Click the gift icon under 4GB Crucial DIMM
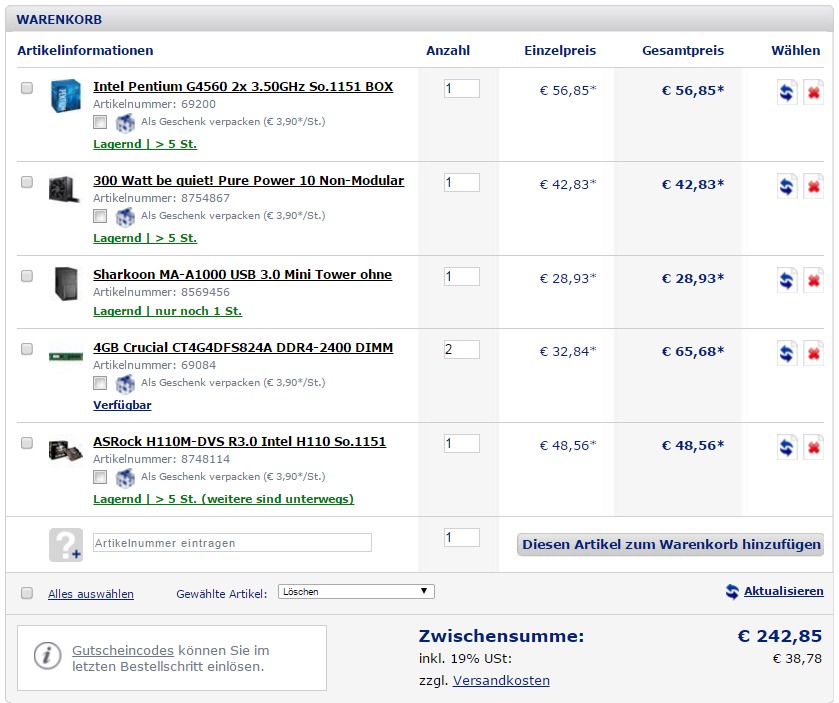This screenshot has width=839, height=703. 125,384
